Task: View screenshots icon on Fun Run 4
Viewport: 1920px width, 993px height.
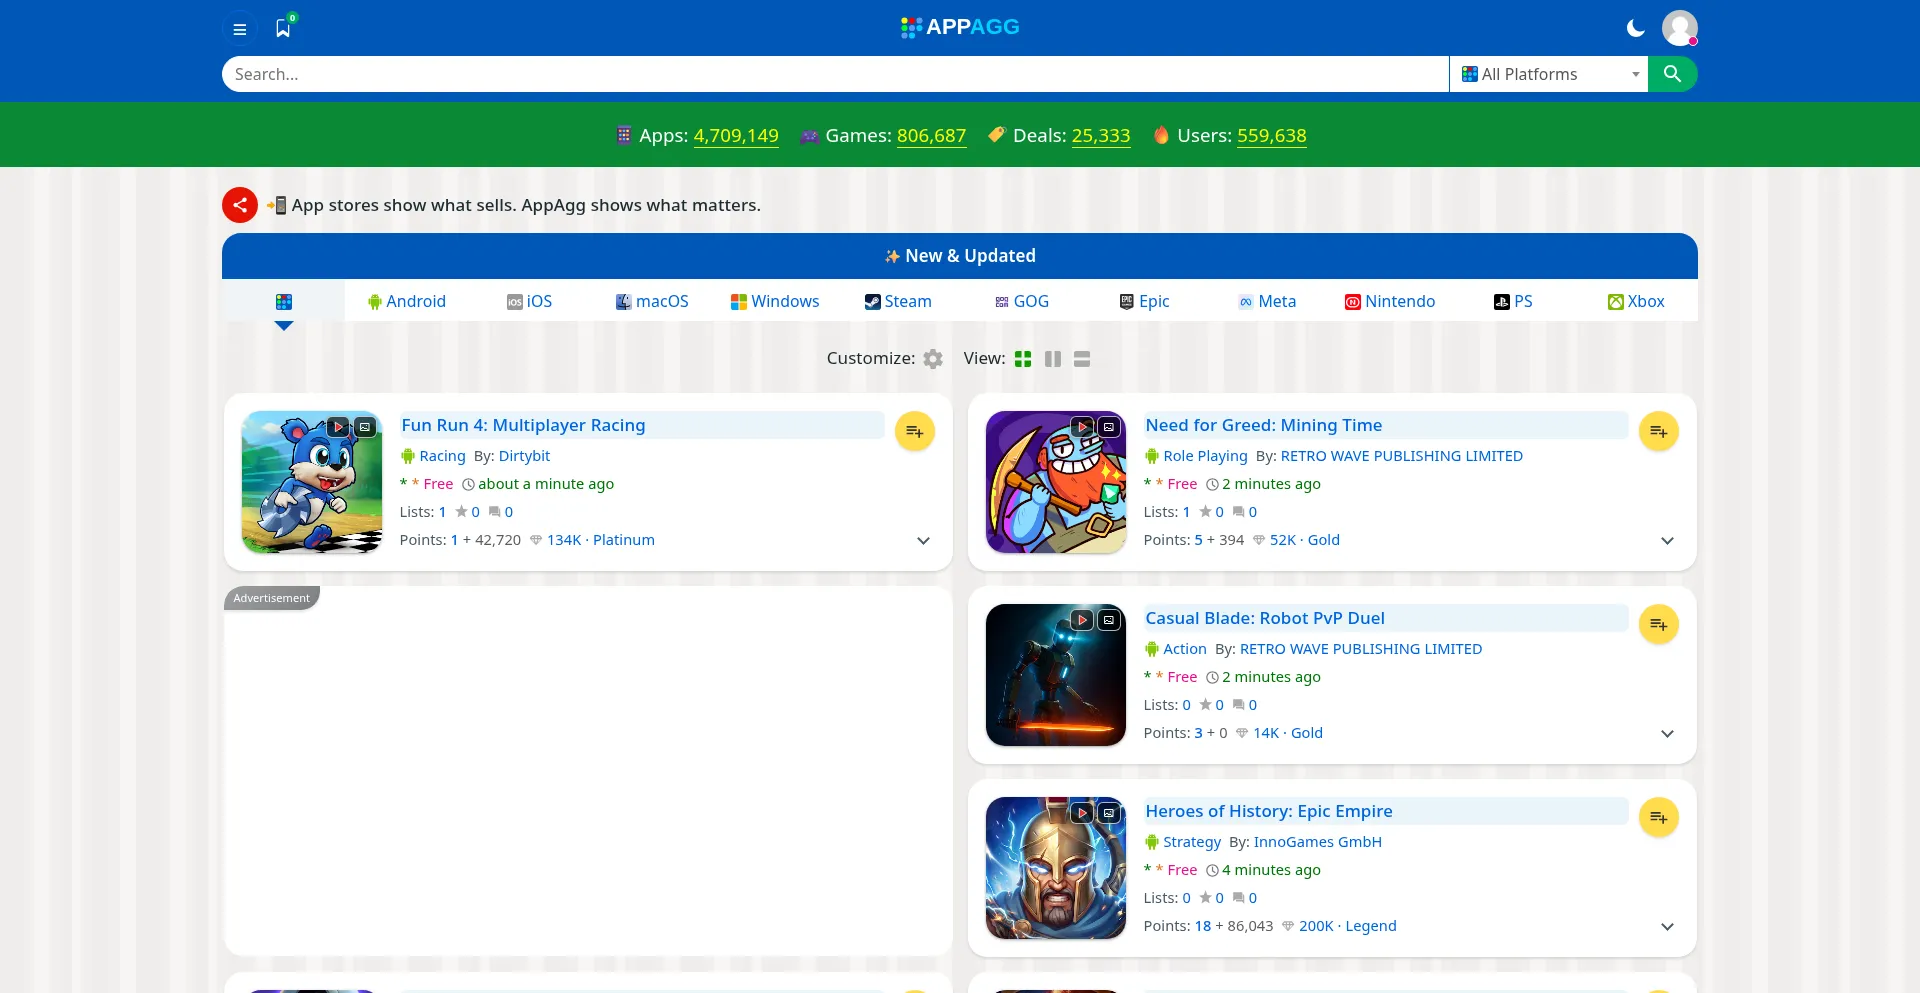Action: tap(365, 427)
